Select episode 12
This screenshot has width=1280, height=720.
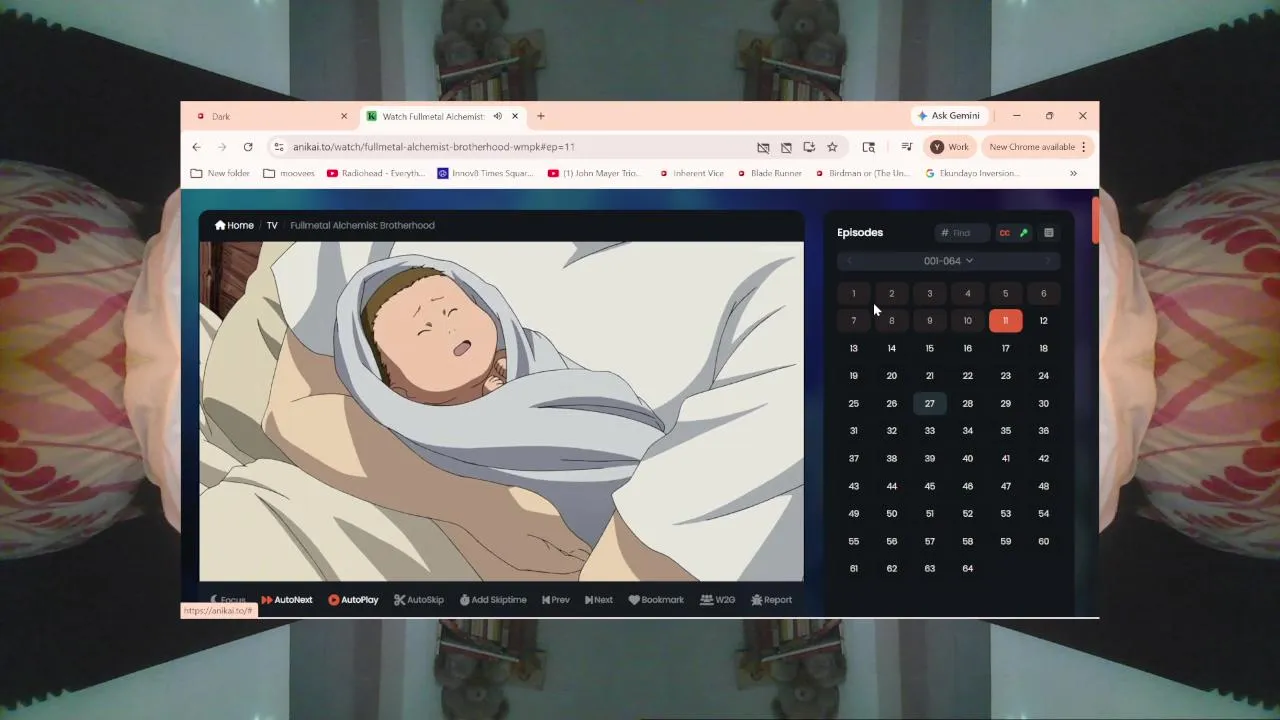[1044, 321]
